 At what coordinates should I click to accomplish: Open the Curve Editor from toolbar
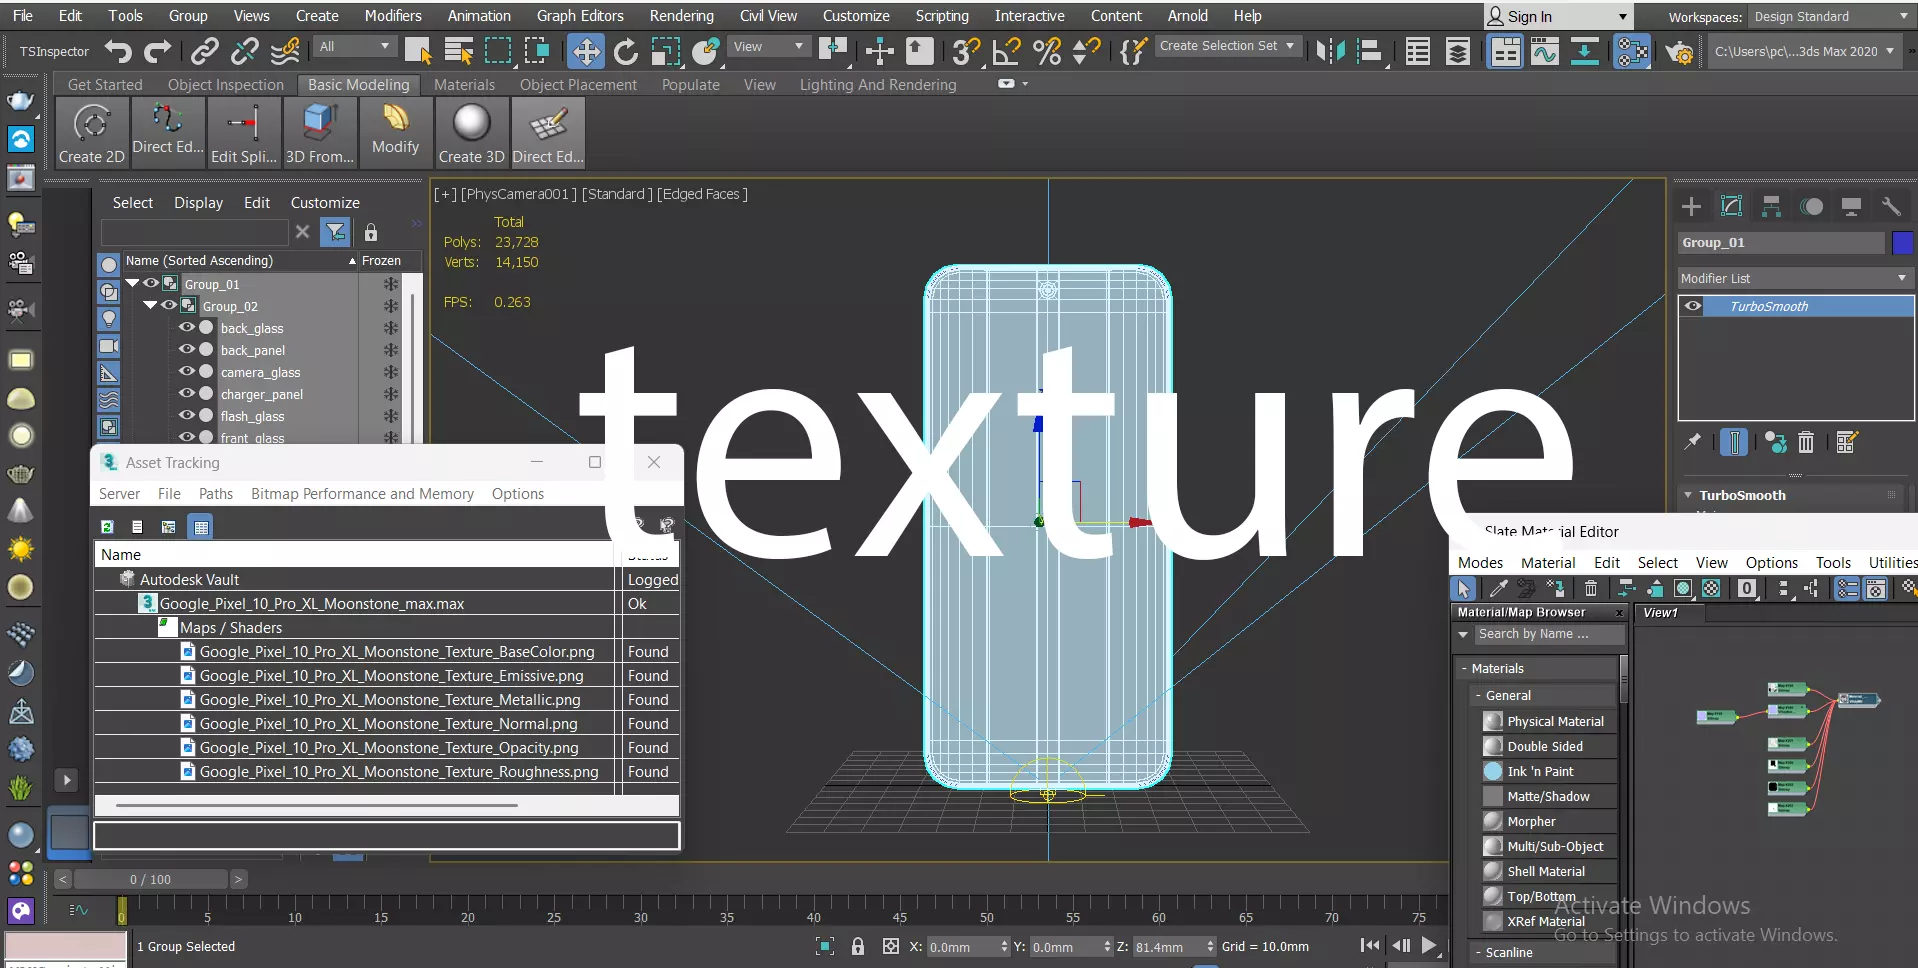tap(1545, 51)
